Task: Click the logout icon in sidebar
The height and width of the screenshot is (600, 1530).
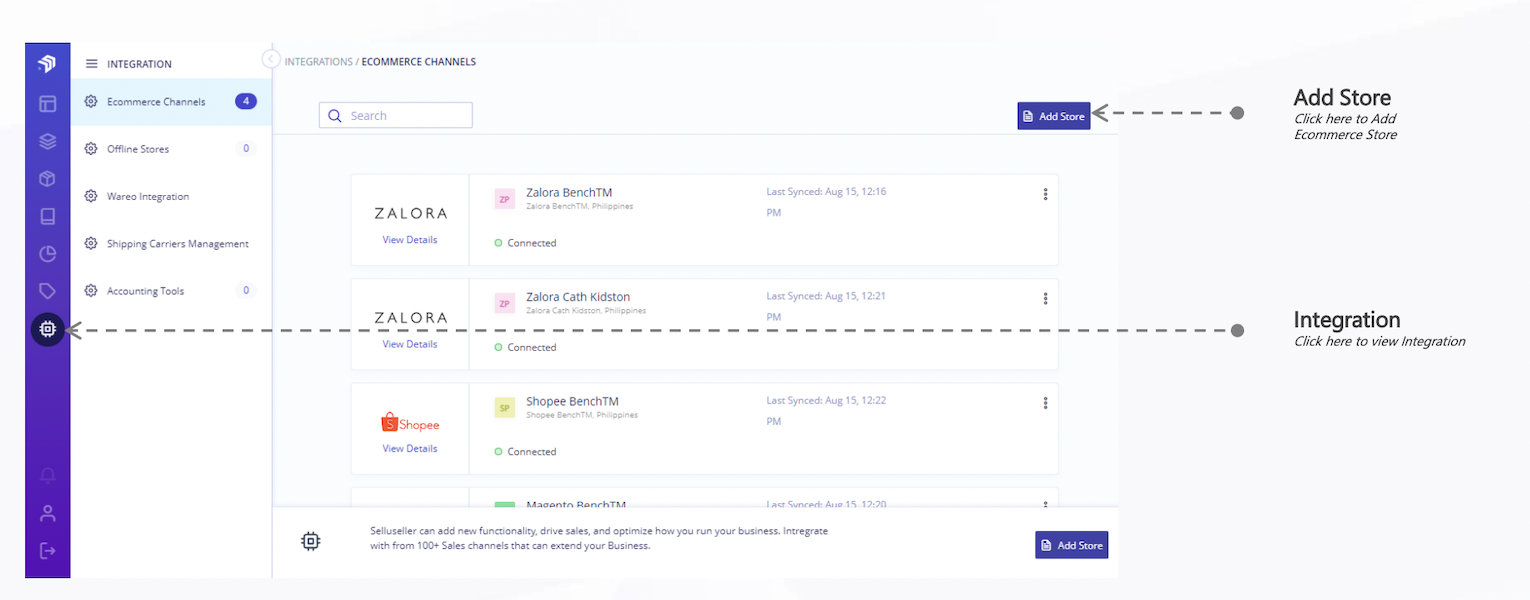Action: tap(47, 550)
